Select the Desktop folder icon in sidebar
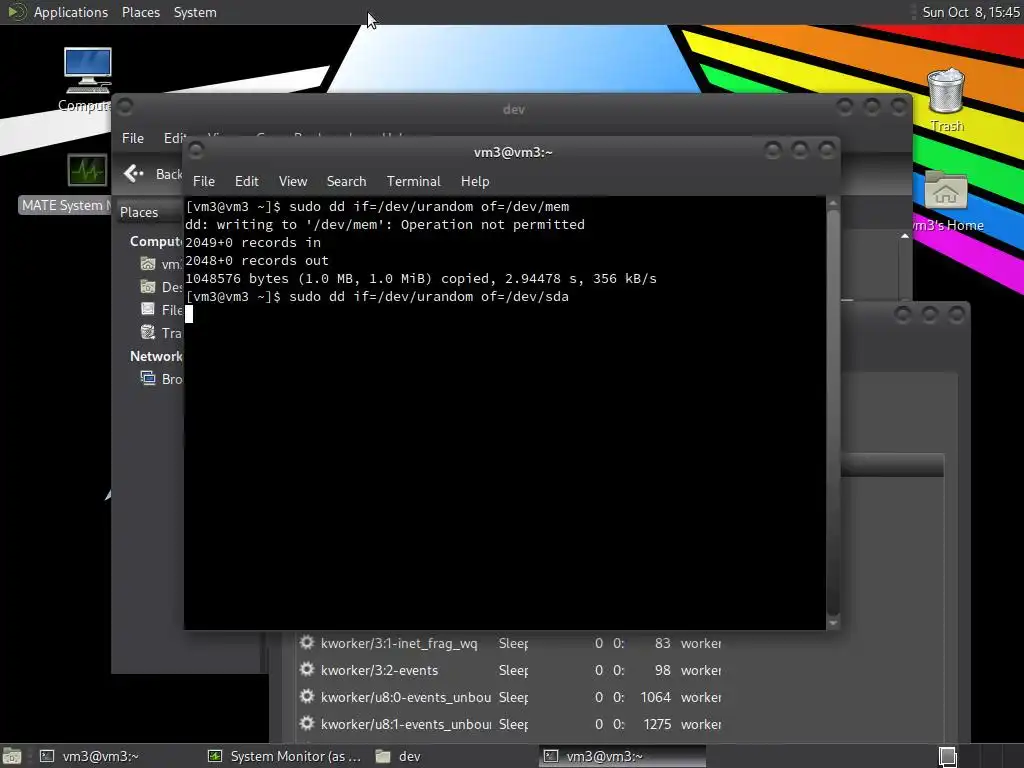 tap(148, 287)
